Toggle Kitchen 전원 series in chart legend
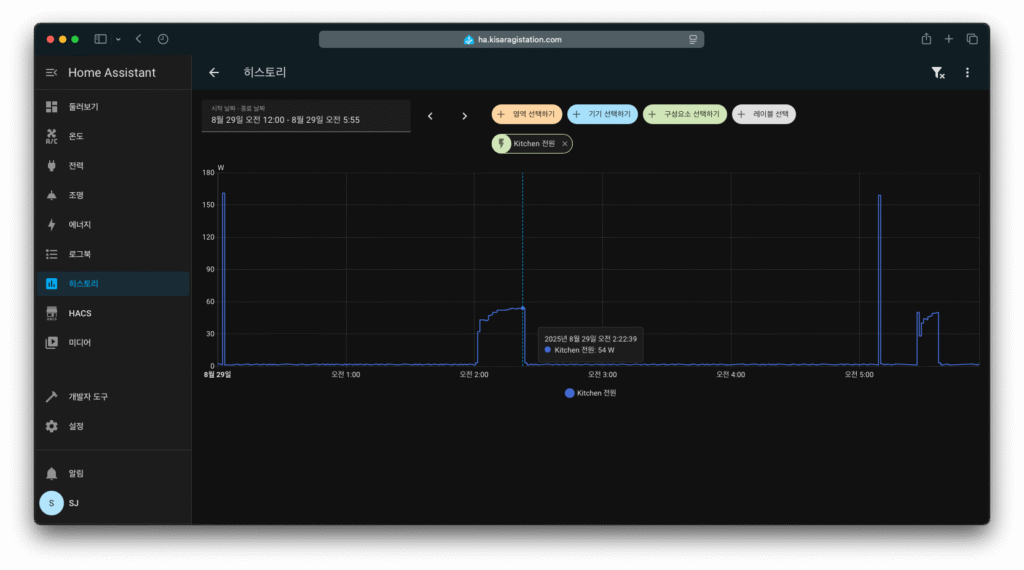 click(591, 393)
